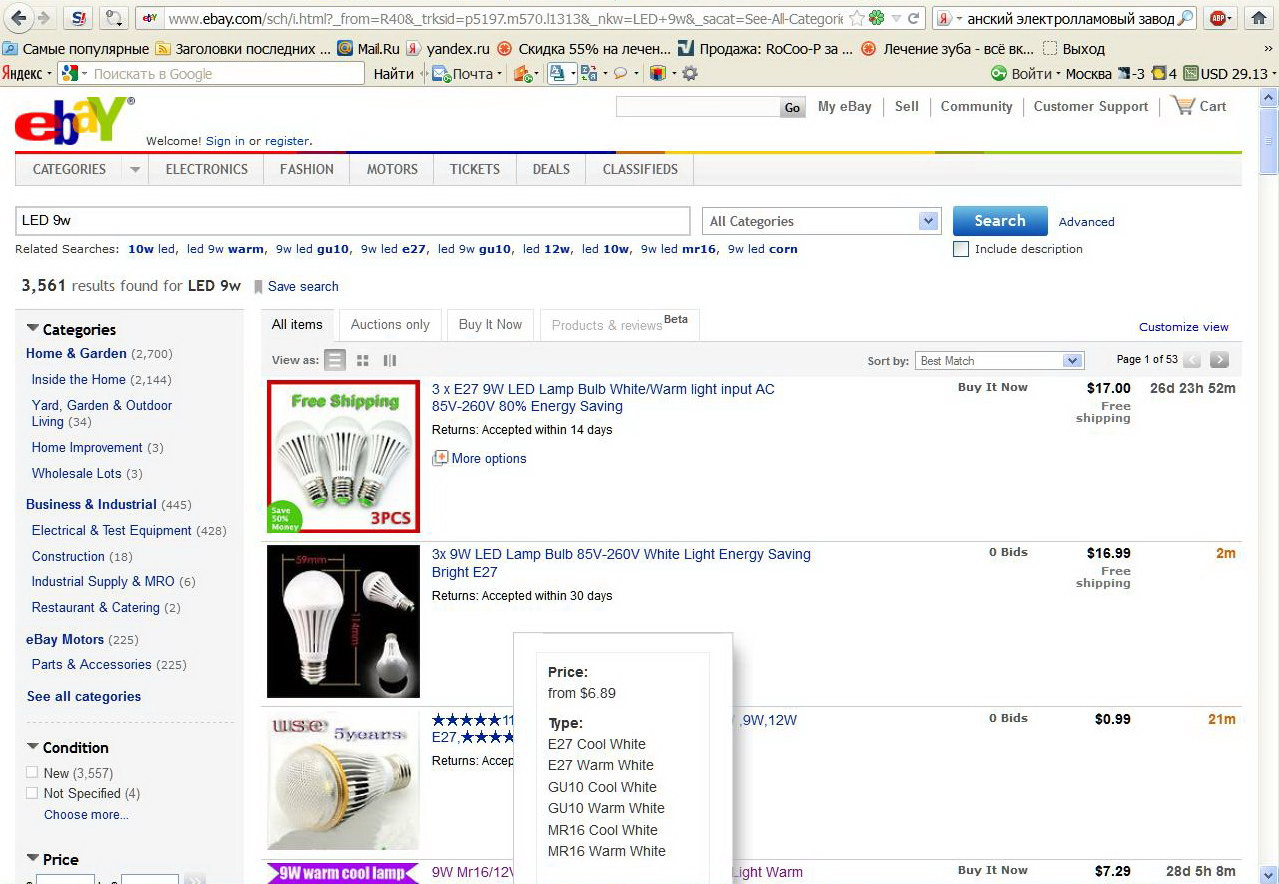Viewport: 1279px width, 884px height.
Task: Tick the Not Specified condition checkbox
Action: pos(32,793)
